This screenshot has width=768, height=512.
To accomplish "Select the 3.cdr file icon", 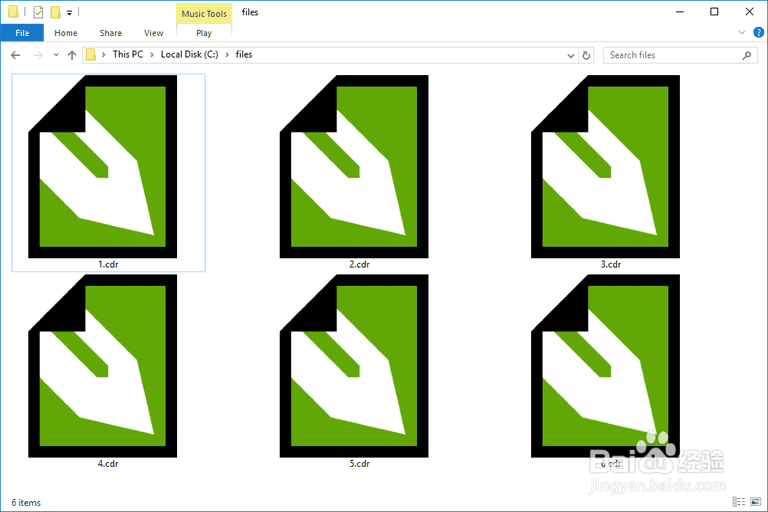I will point(605,167).
